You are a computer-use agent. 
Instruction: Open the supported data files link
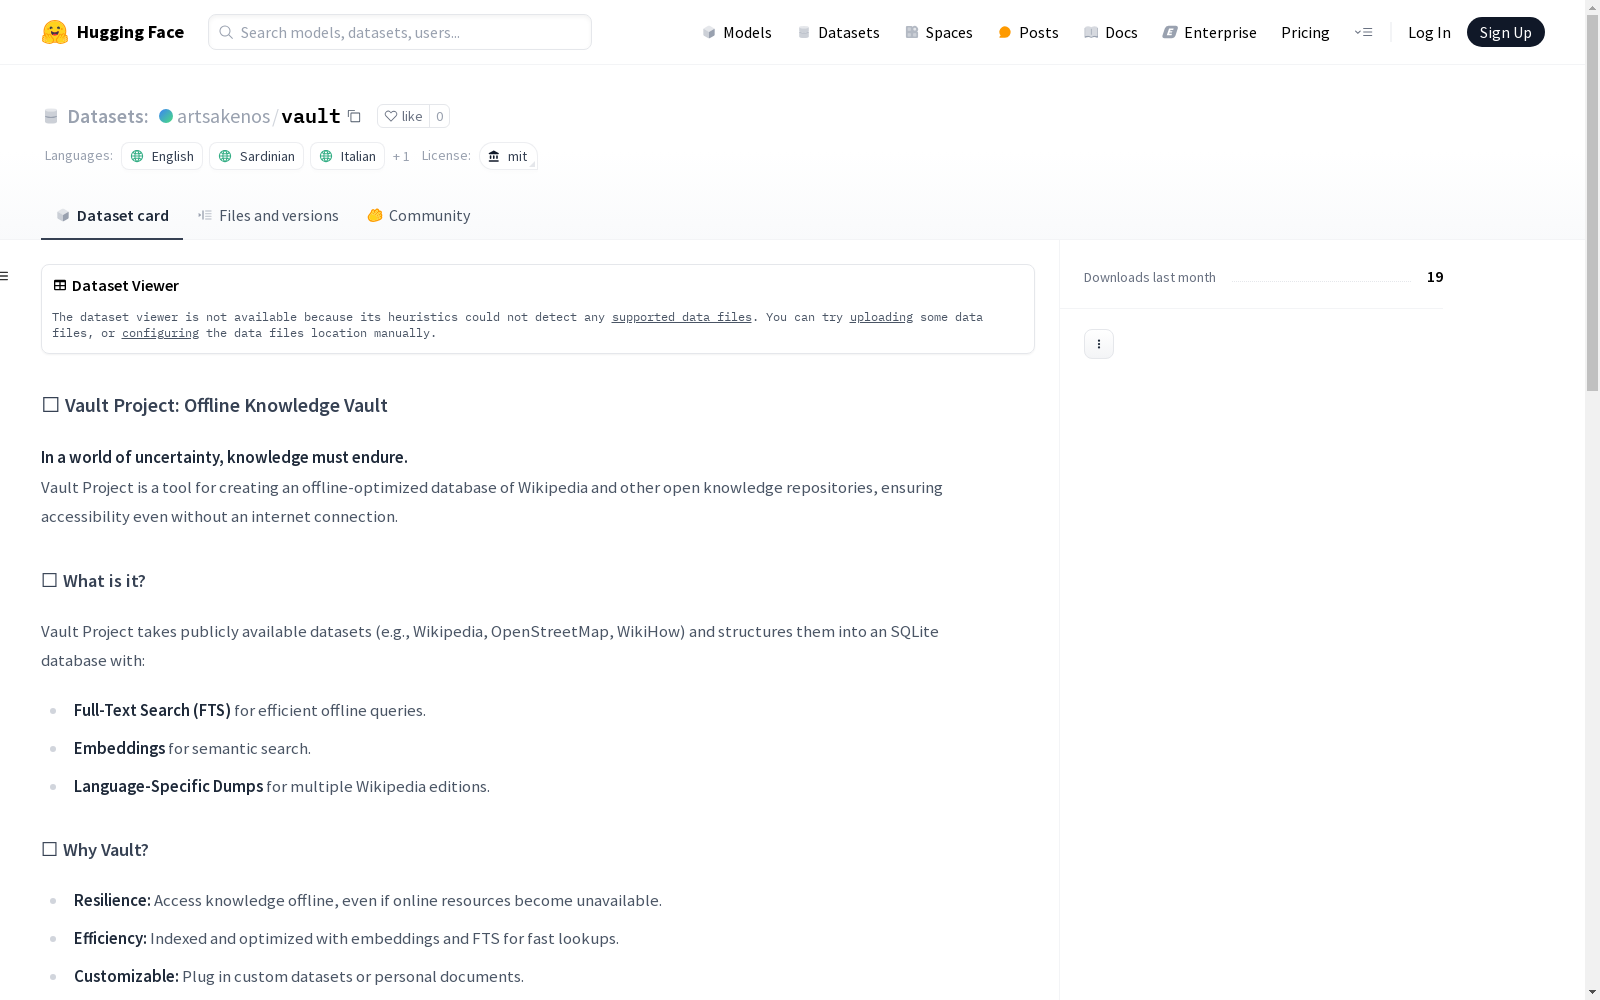681,317
